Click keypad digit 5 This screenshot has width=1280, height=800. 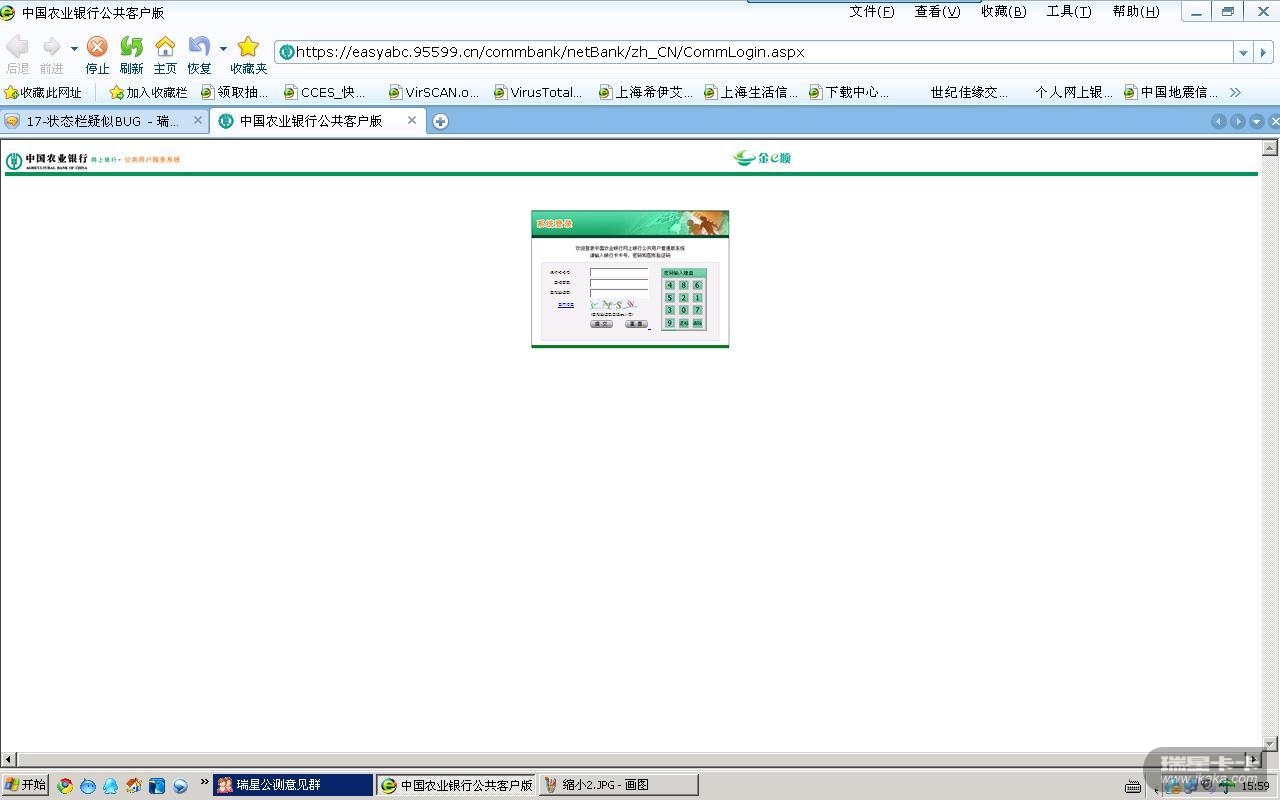click(670, 298)
